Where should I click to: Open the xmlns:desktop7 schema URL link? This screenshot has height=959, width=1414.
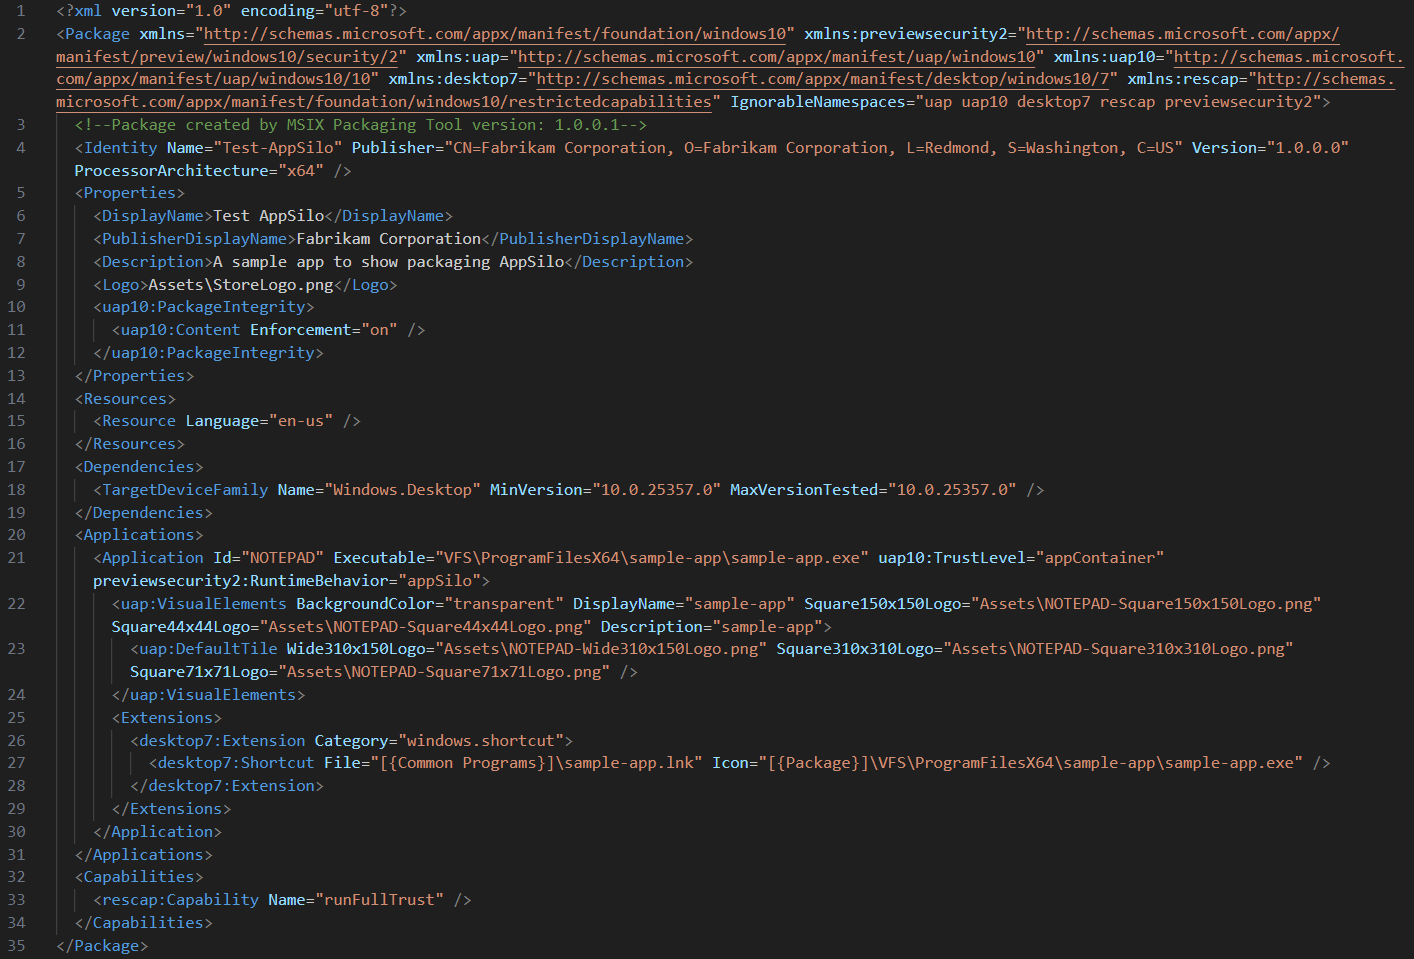(x=823, y=79)
